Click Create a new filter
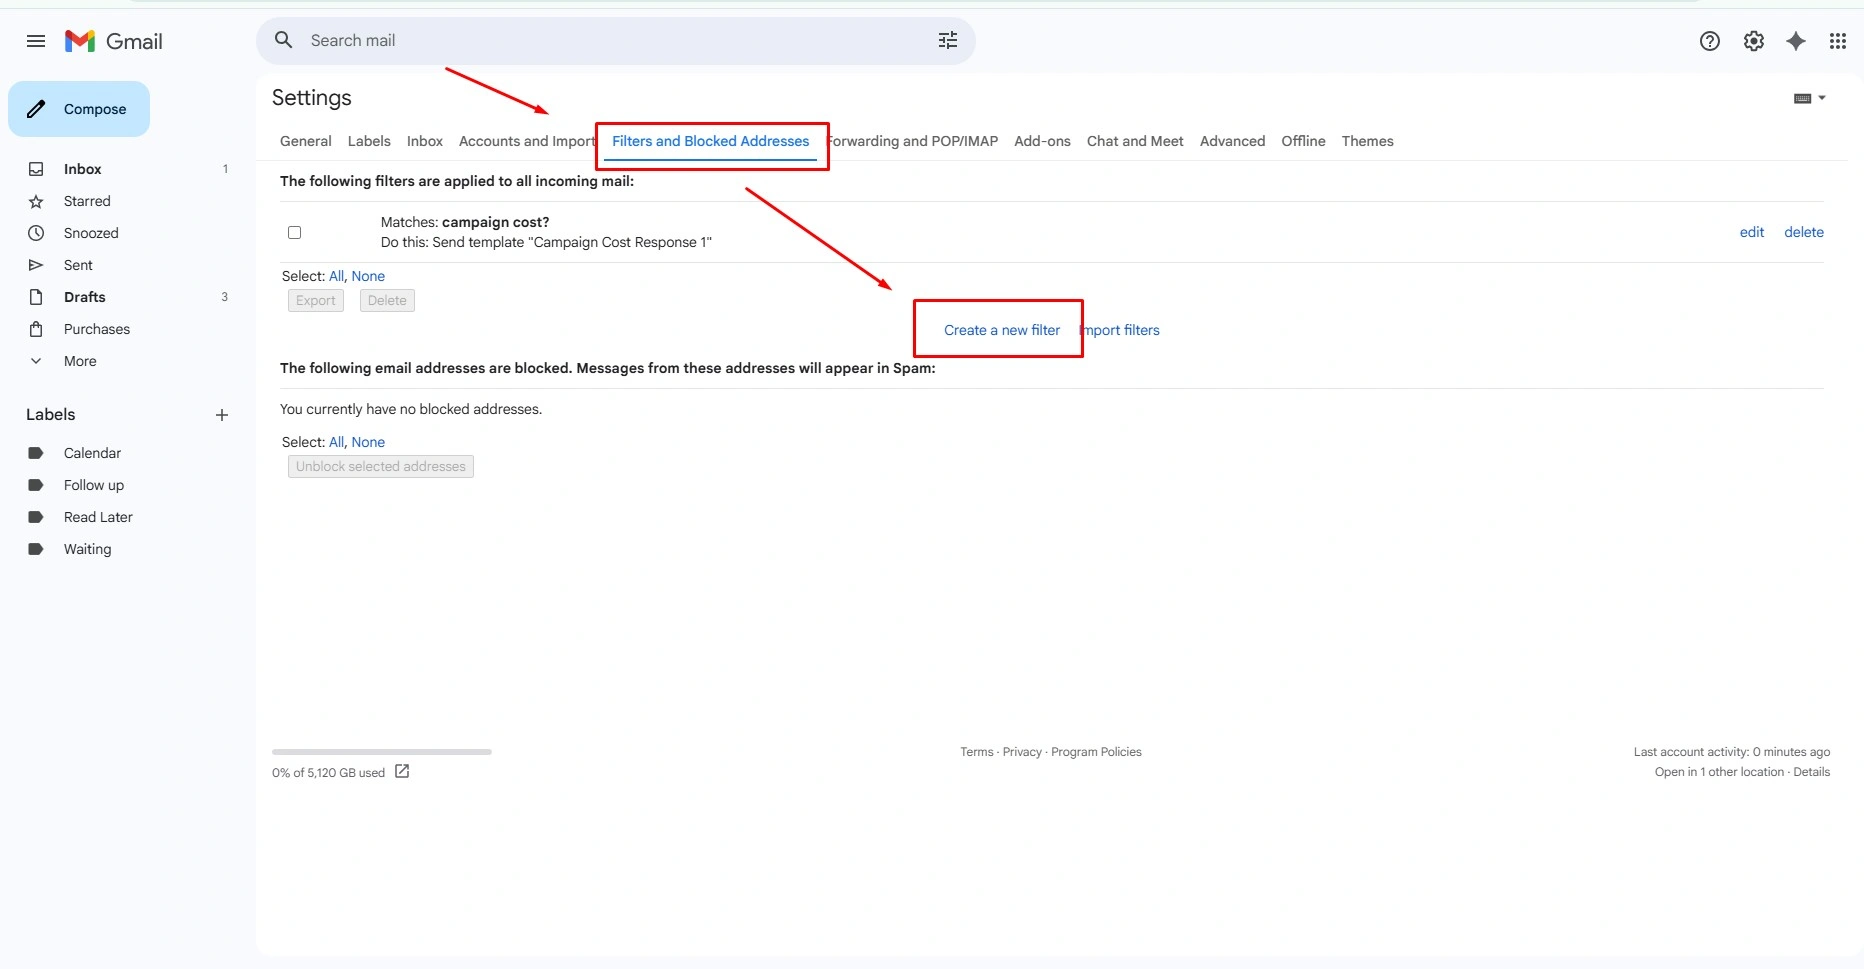 pos(1002,330)
